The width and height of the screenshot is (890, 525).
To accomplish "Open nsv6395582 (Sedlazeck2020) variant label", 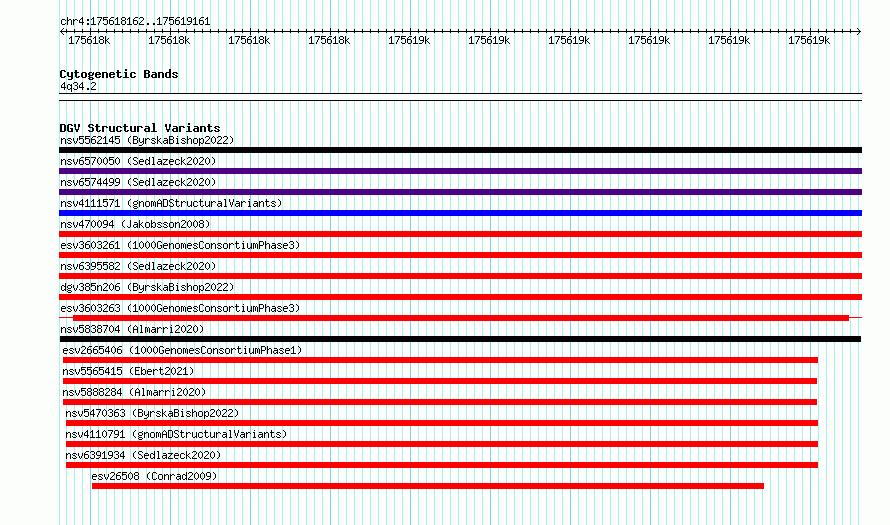I will click(138, 266).
